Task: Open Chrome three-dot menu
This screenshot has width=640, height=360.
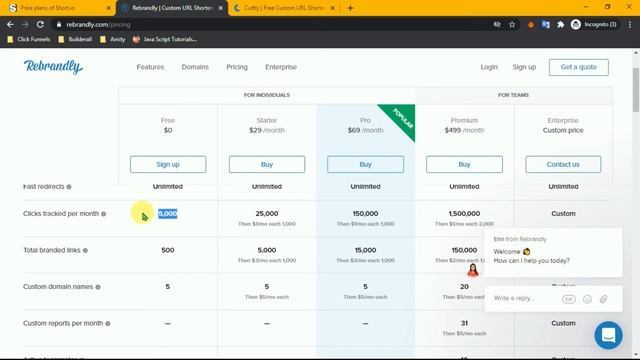Action: [x=630, y=24]
